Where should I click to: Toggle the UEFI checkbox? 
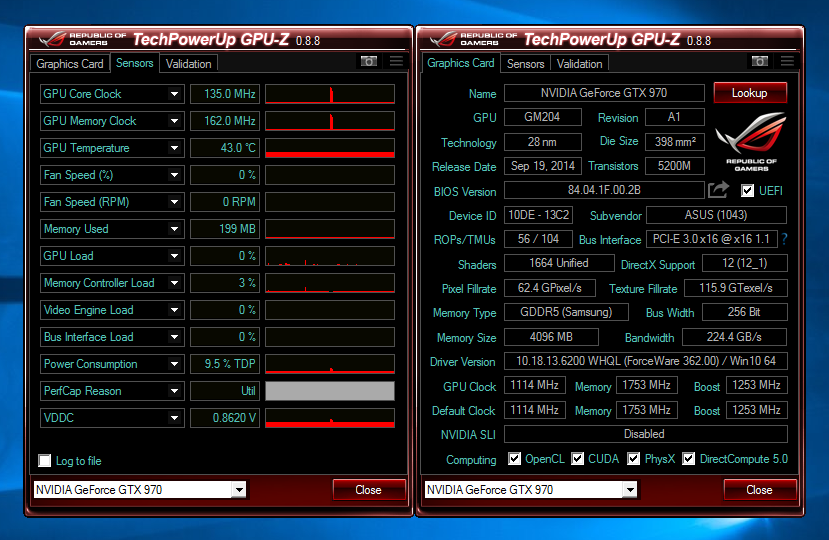(x=747, y=190)
